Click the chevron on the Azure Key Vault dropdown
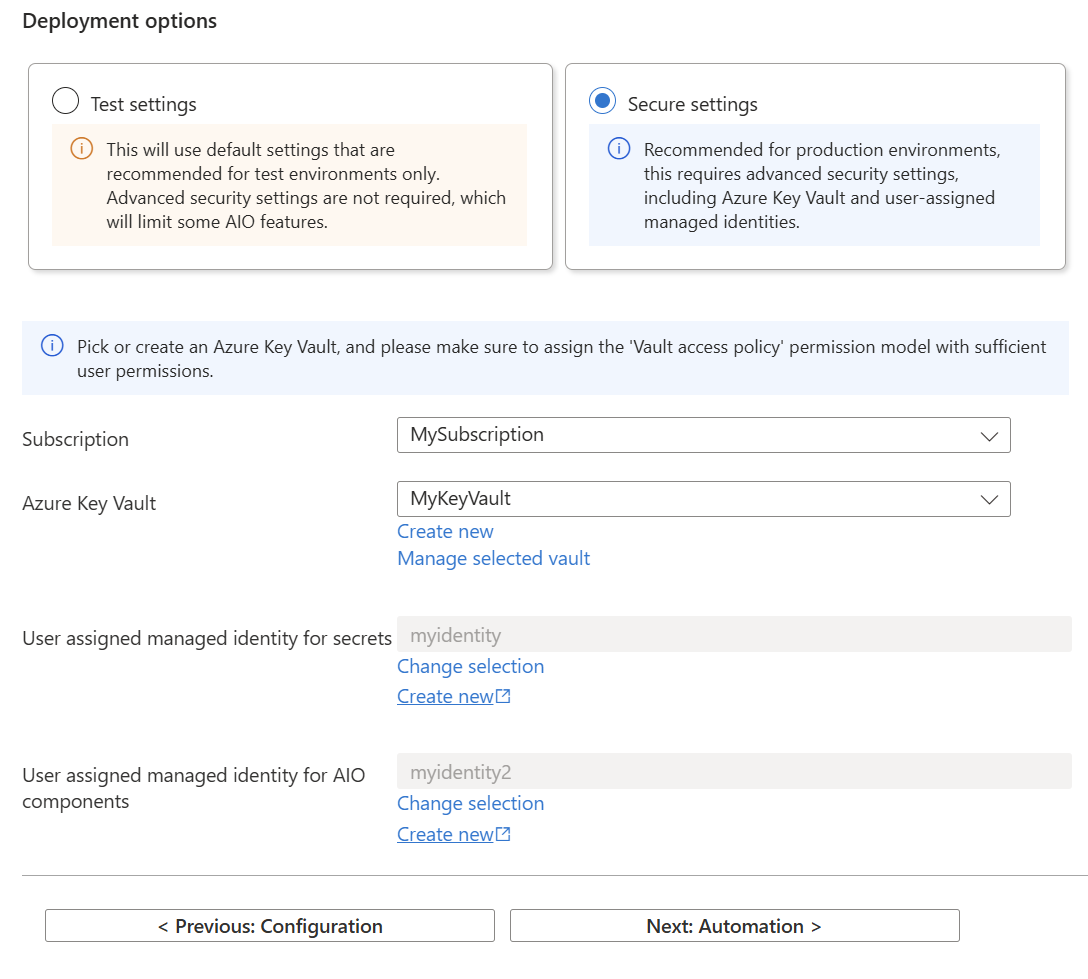This screenshot has width=1088, height=979. (989, 499)
